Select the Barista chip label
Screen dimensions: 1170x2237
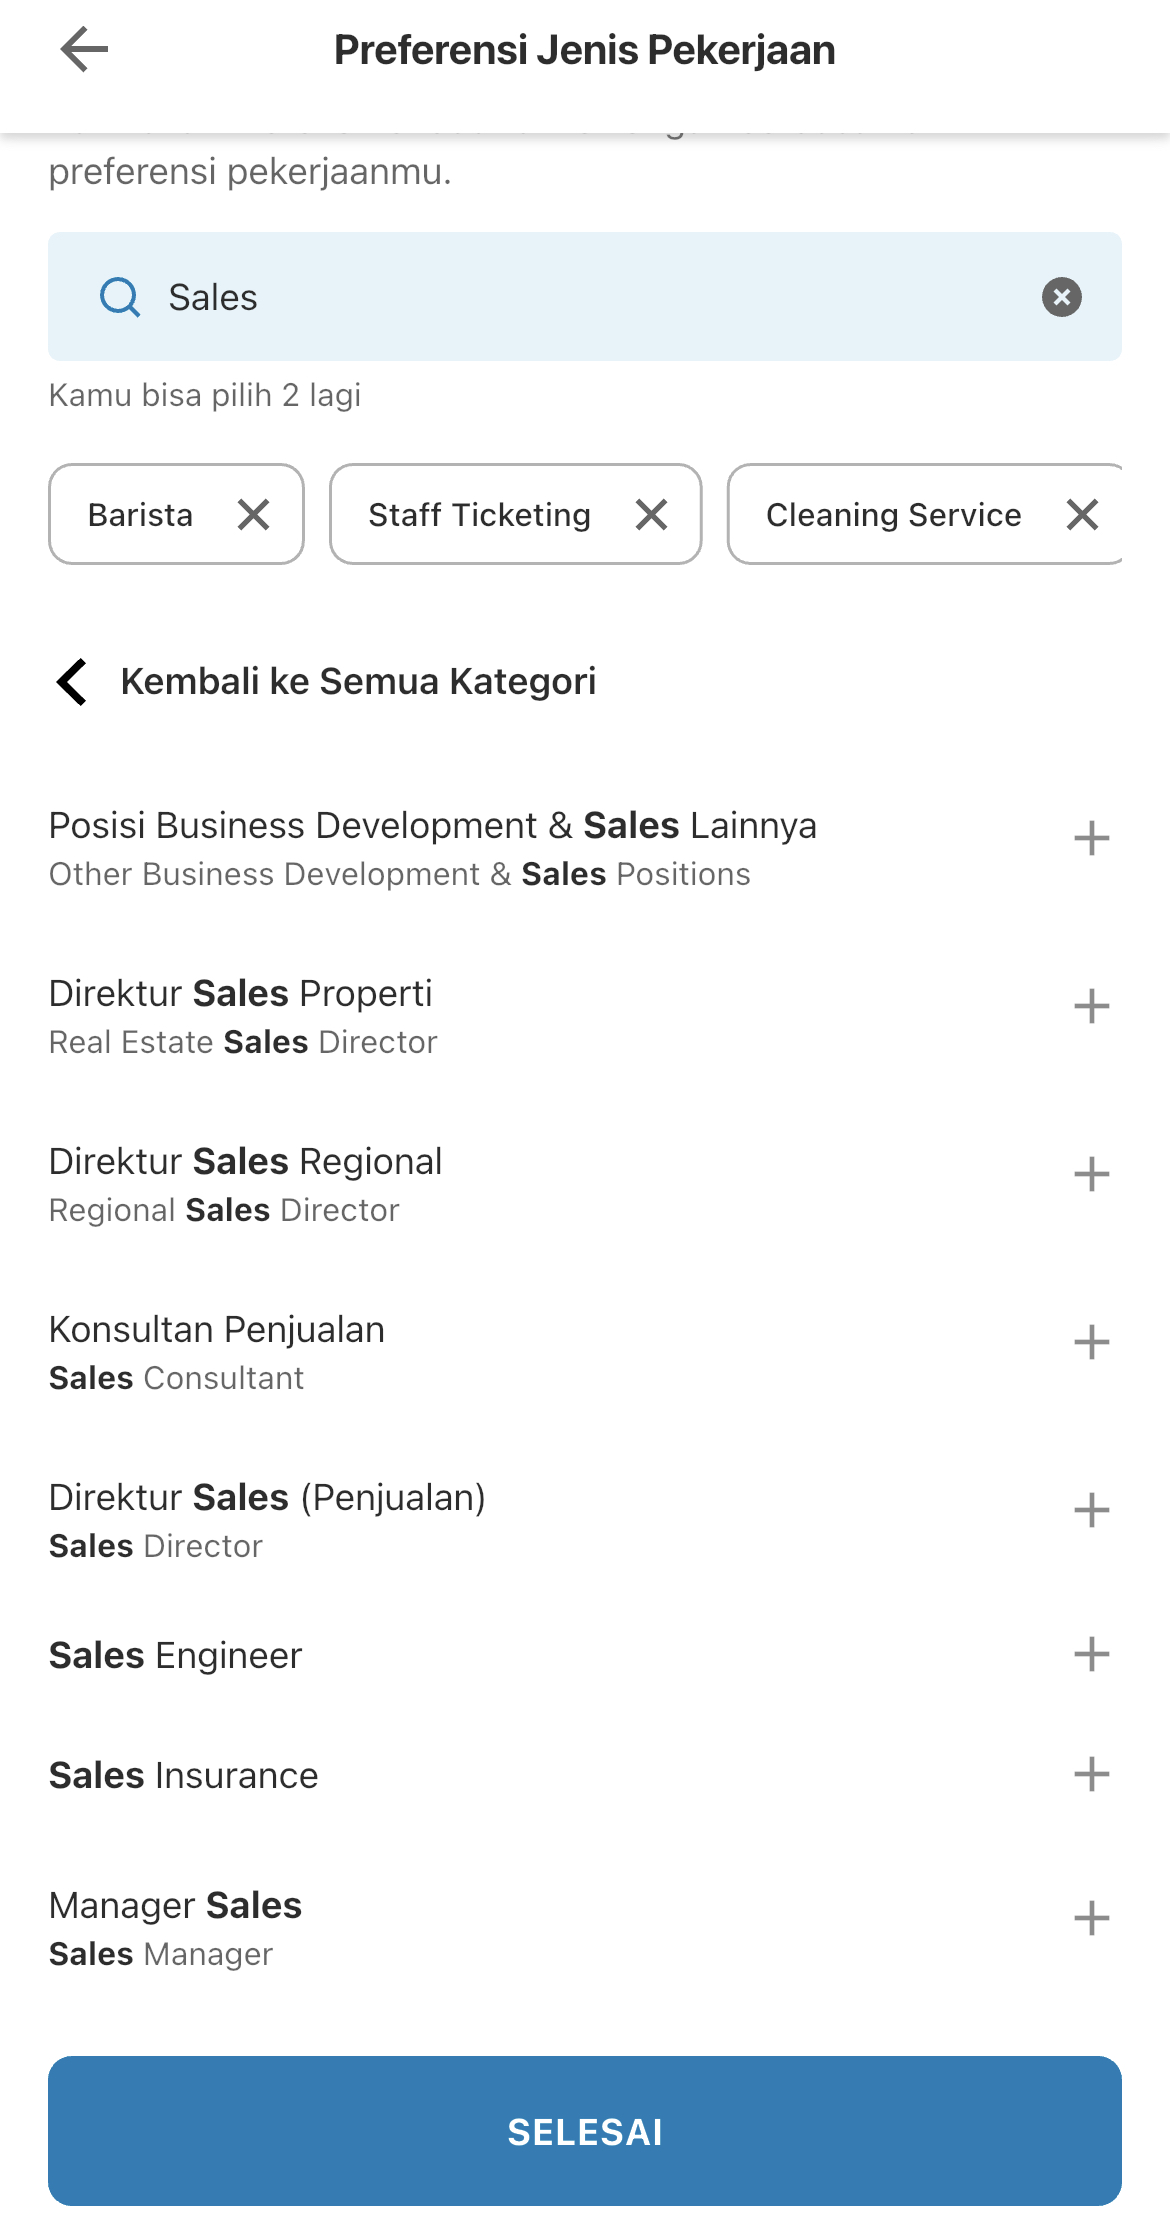(x=140, y=515)
